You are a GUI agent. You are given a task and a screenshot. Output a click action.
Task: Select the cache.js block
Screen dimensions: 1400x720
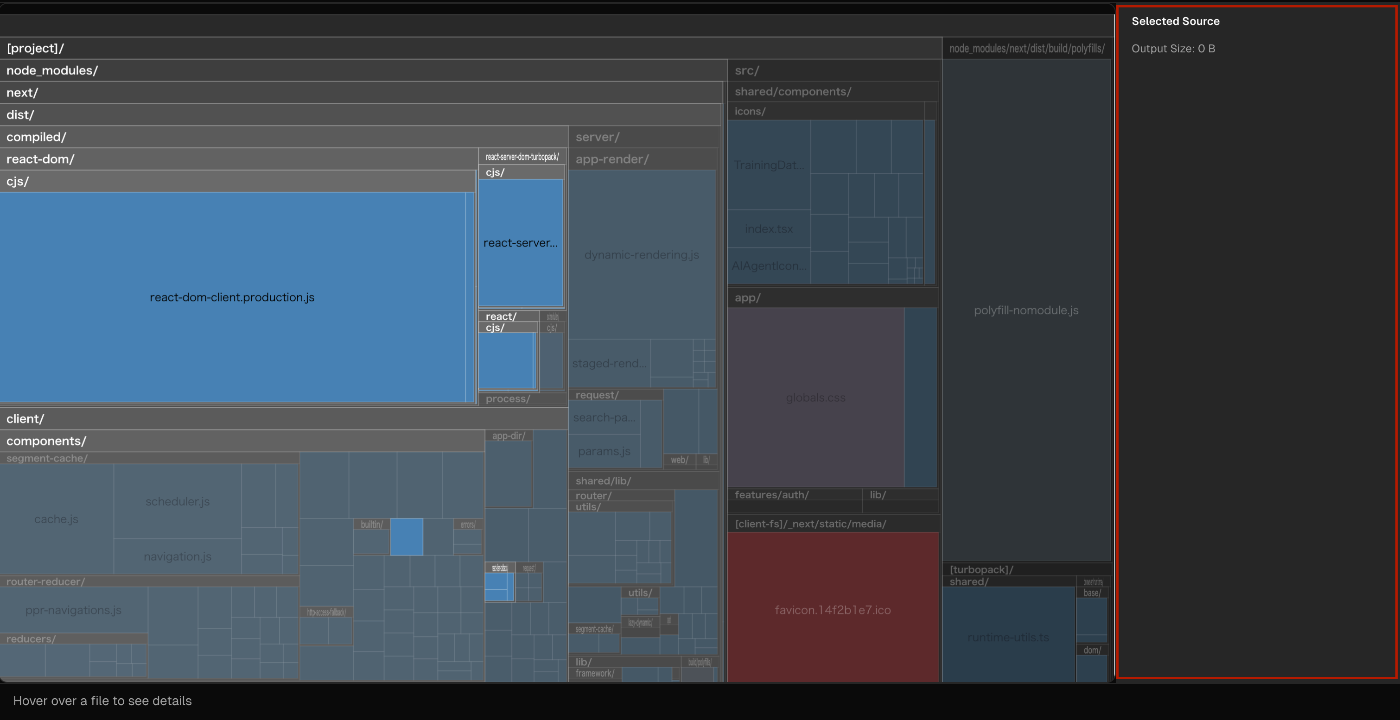point(56,519)
